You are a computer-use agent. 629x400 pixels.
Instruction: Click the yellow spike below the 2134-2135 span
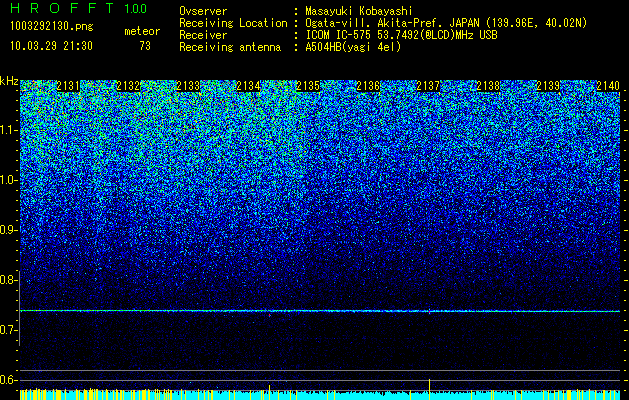point(269,392)
